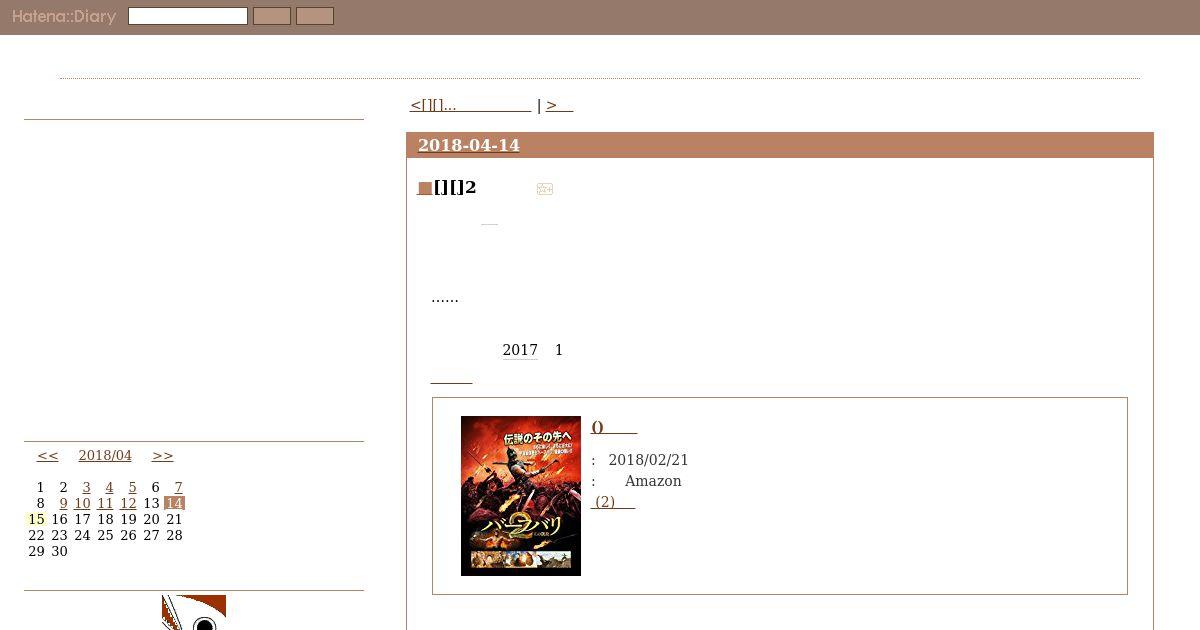Open calendar day 5
Image resolution: width=1200 pixels, height=630 pixels.
[x=132, y=487]
